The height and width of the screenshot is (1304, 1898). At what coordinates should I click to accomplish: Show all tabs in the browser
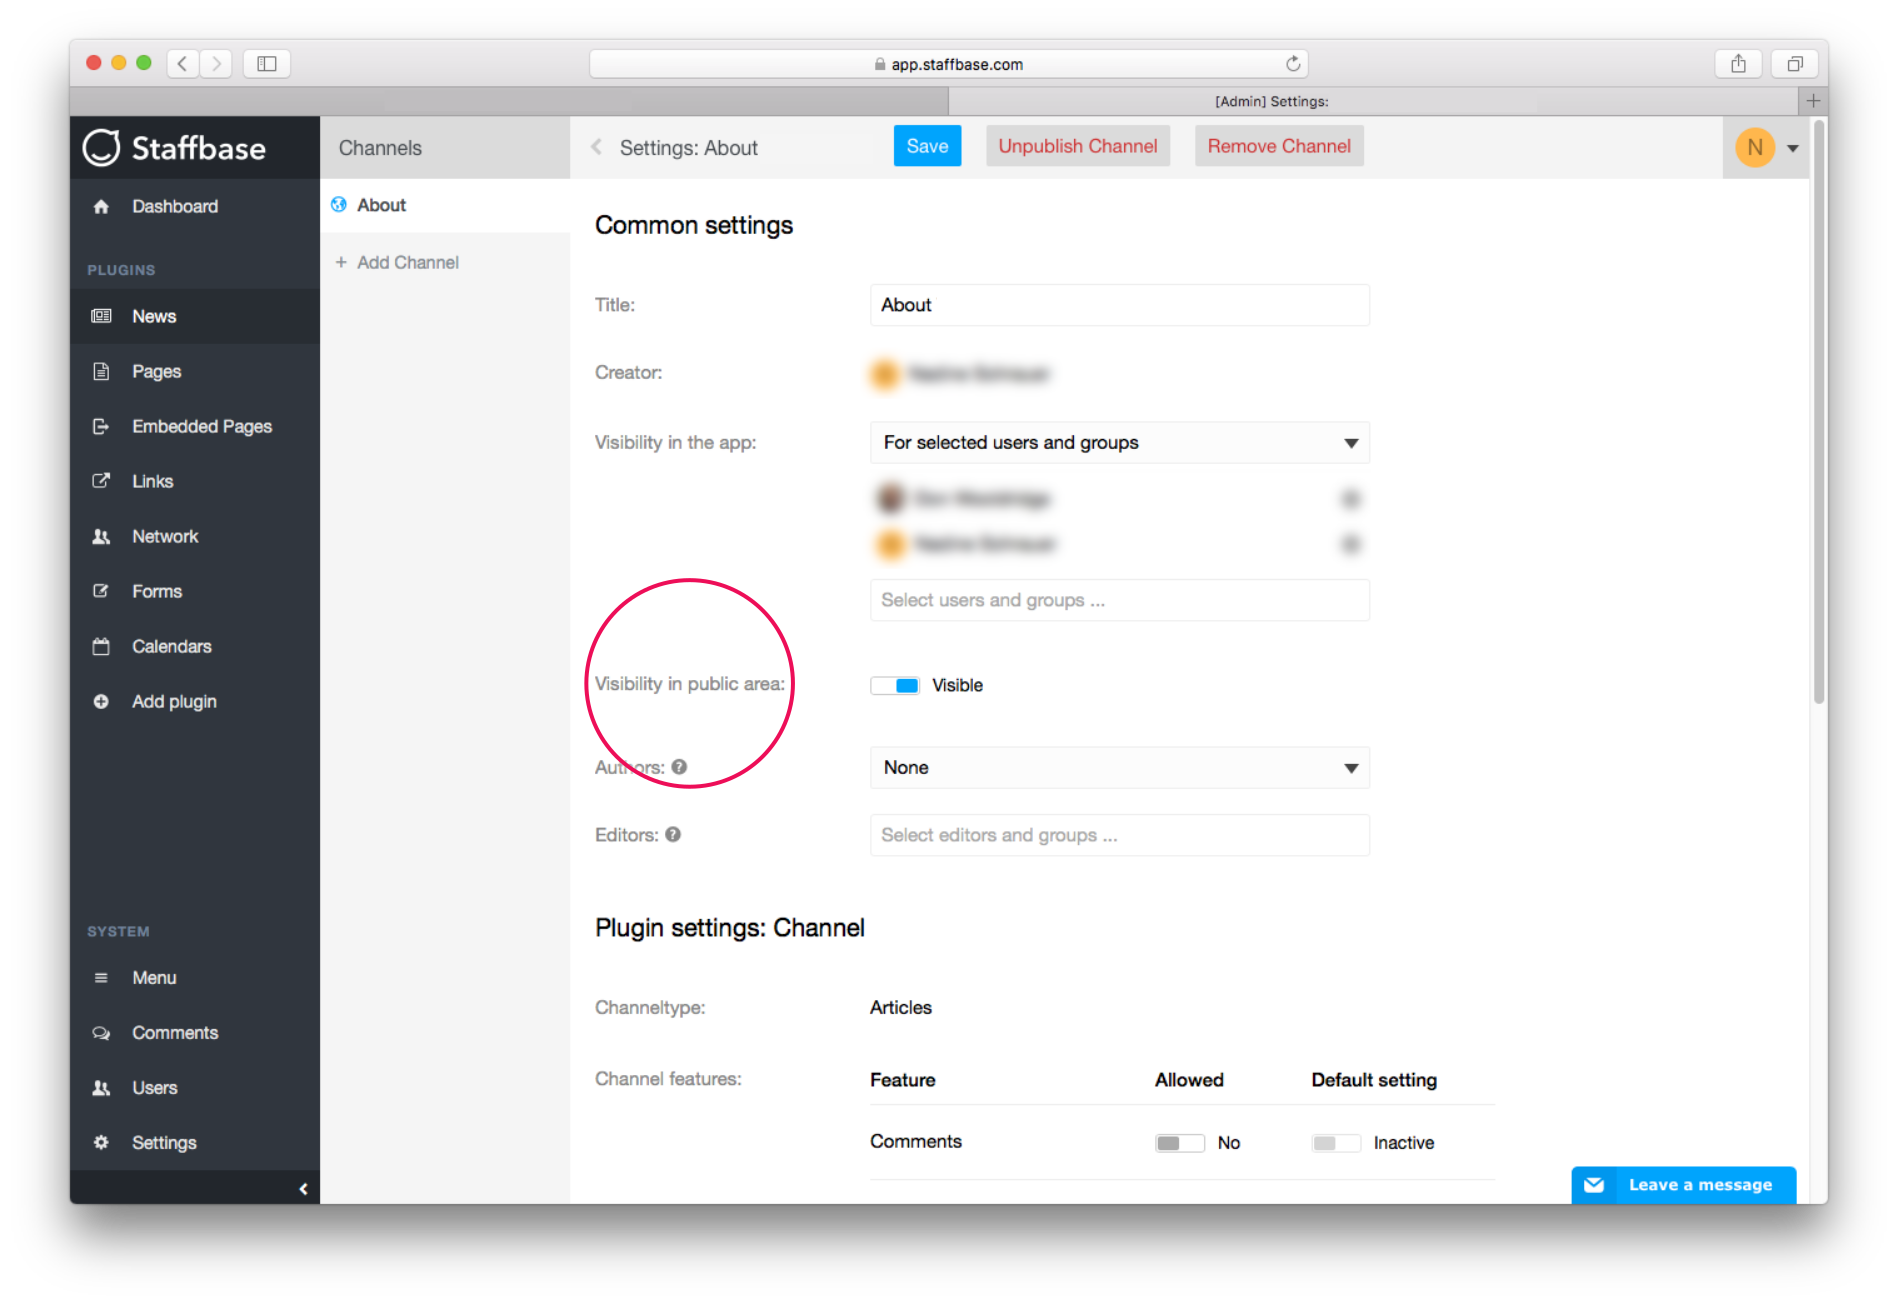(1795, 64)
